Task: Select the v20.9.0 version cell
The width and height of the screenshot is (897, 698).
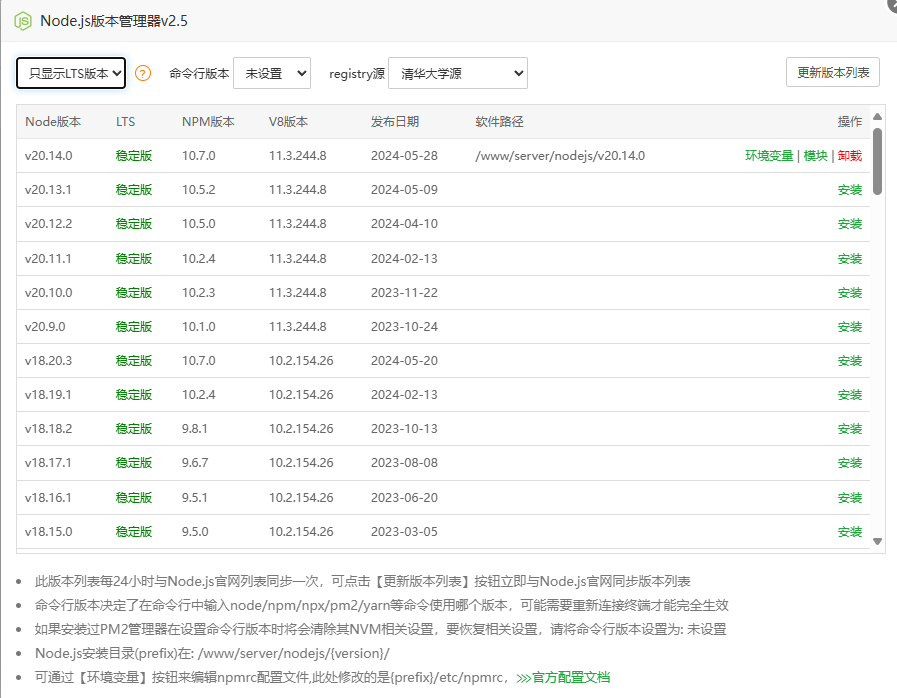Action: click(x=45, y=327)
